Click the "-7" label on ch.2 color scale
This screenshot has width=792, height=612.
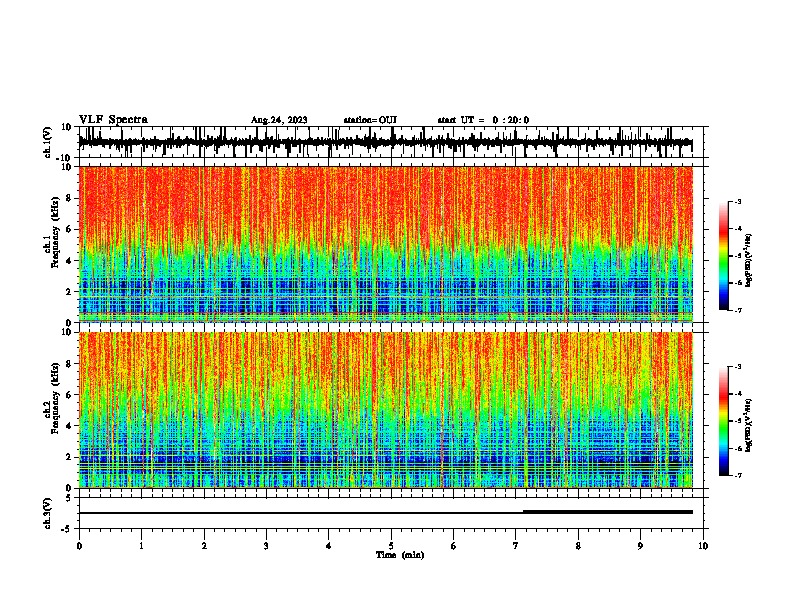[737, 475]
